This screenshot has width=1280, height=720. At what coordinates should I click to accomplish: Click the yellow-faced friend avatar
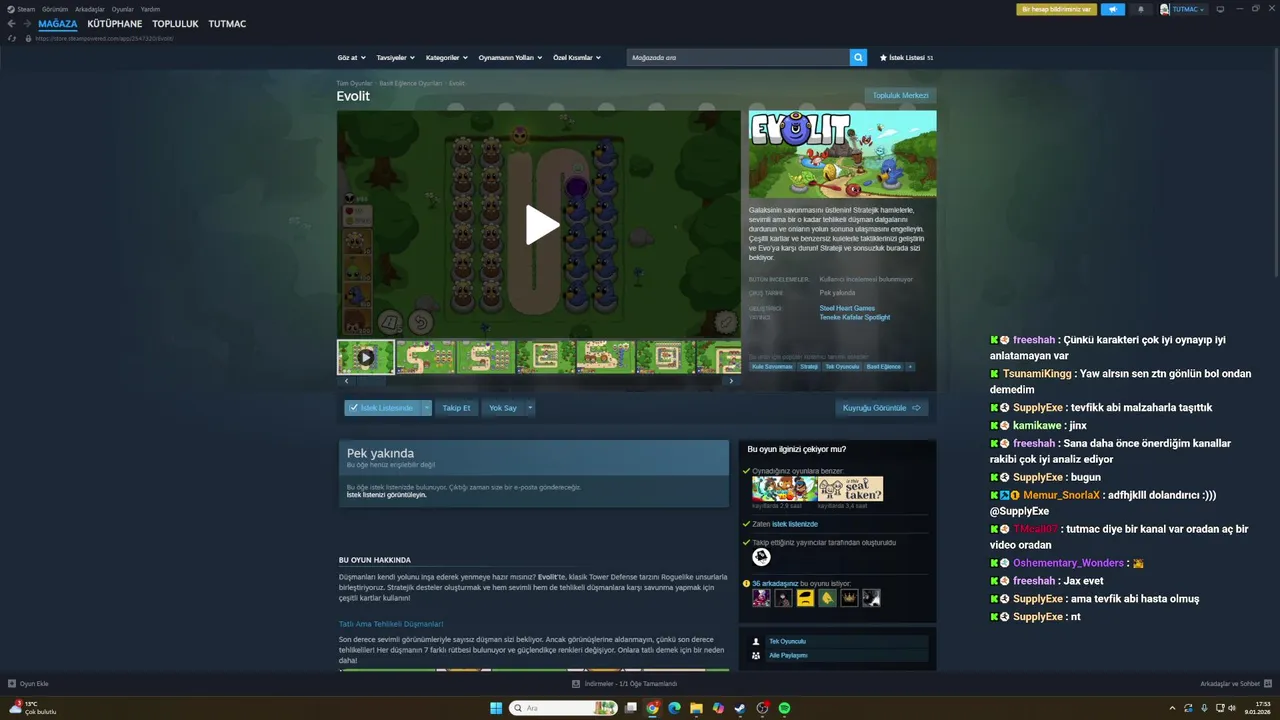(x=805, y=598)
